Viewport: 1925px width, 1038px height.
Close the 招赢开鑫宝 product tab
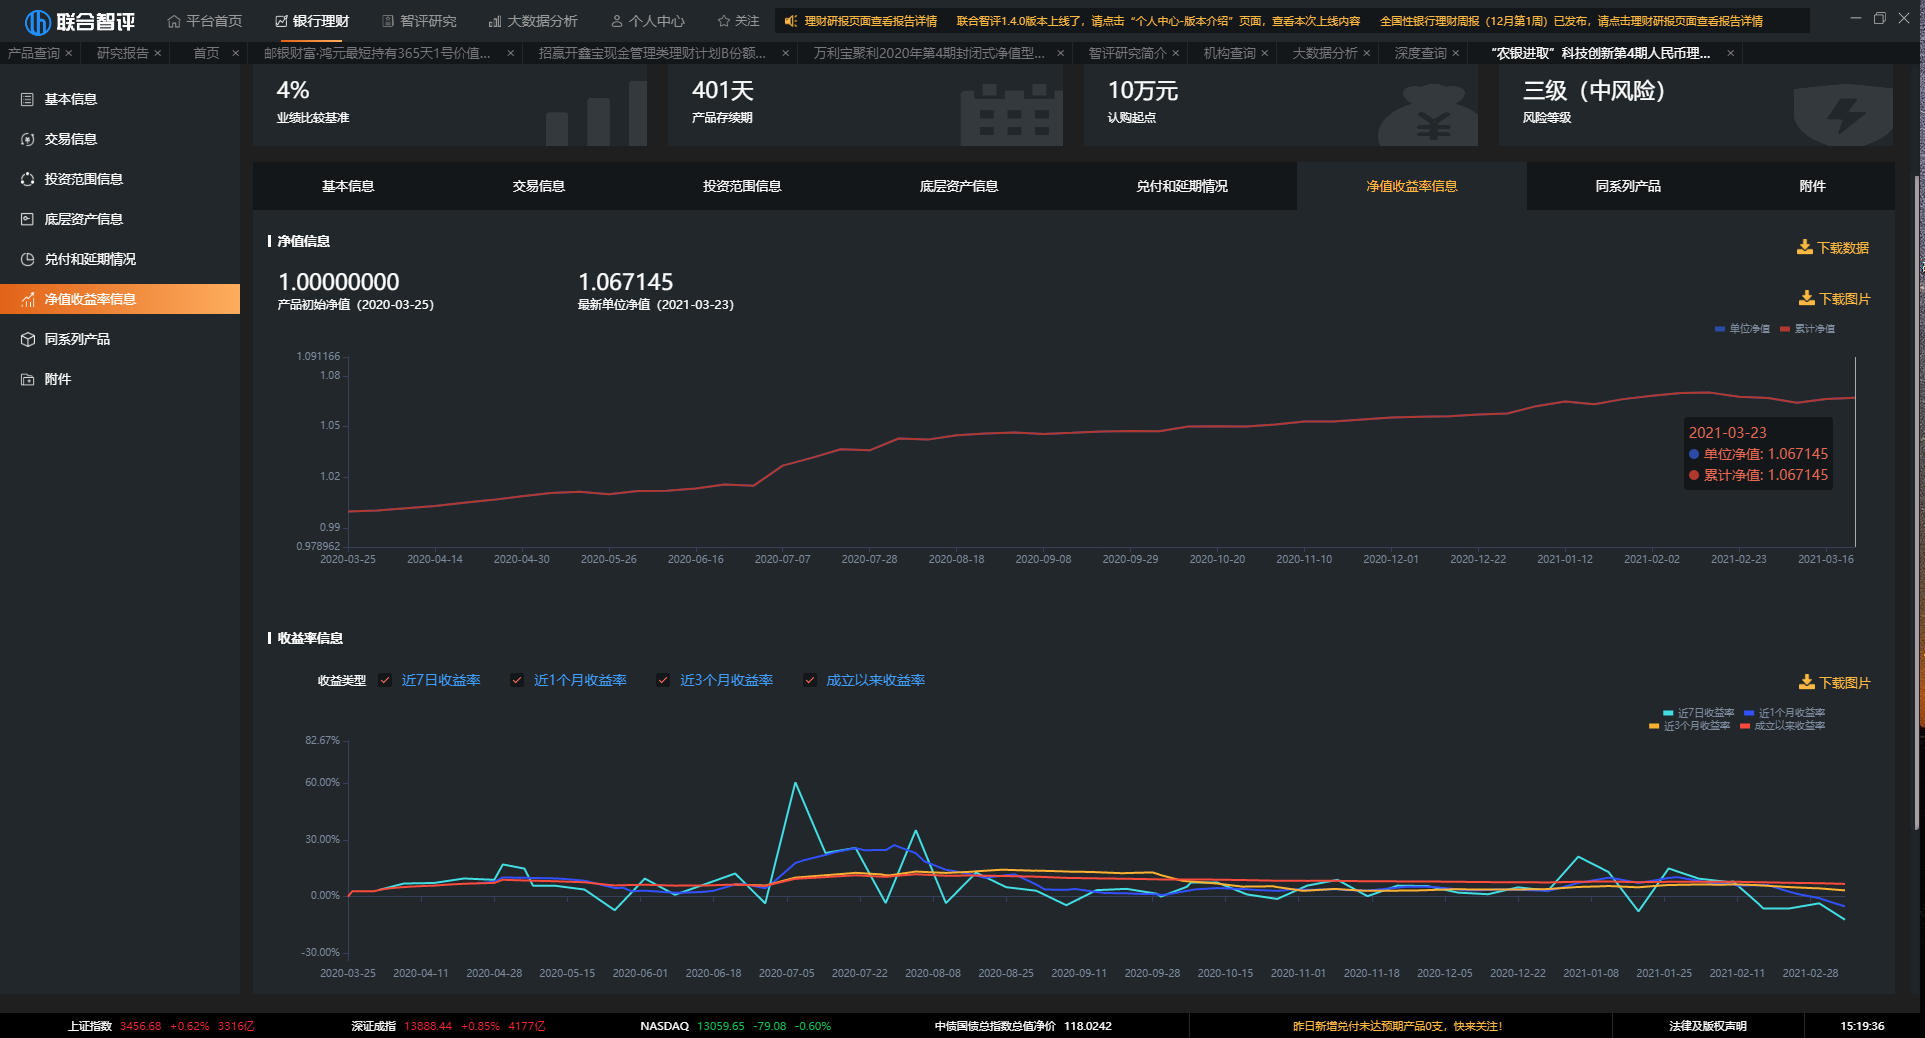pyautogui.click(x=785, y=53)
